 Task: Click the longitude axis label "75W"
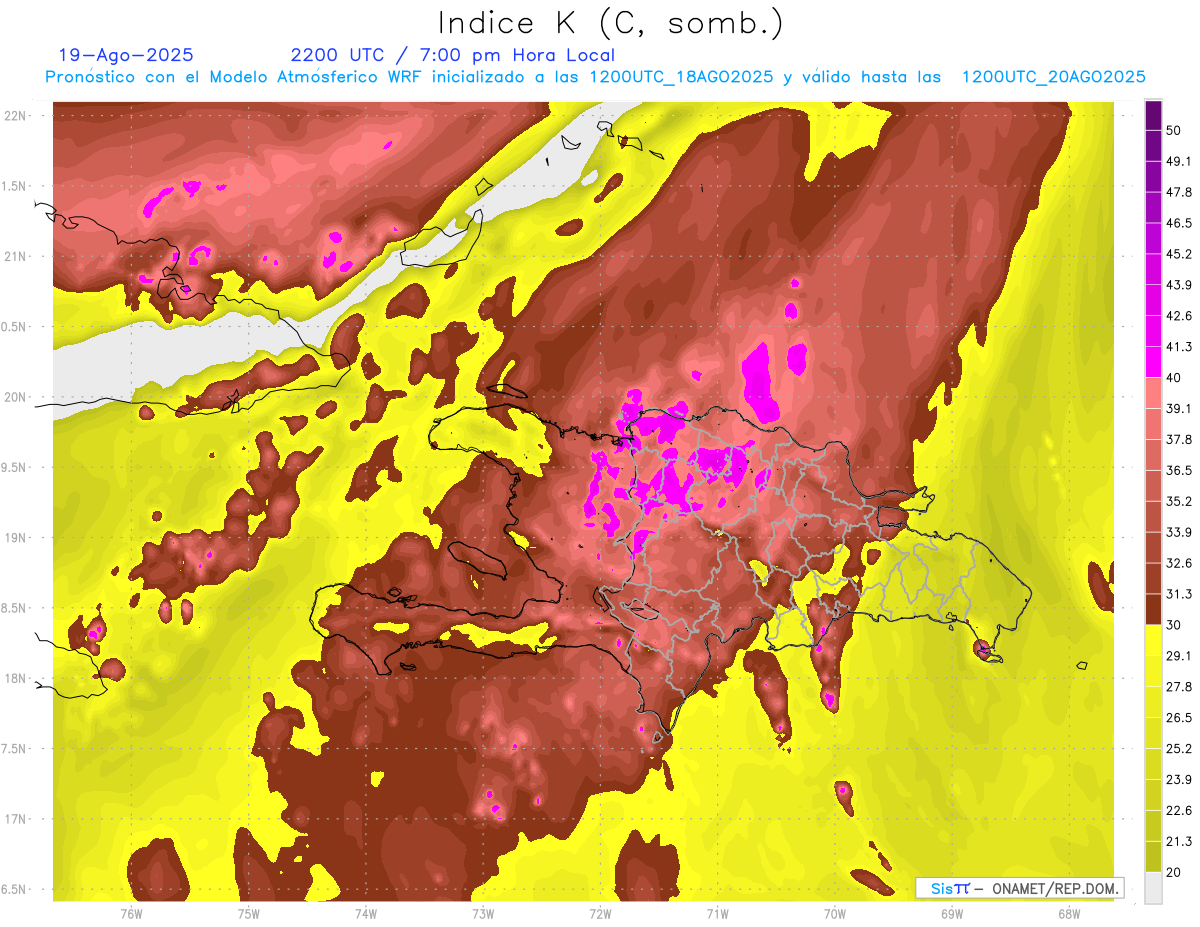tap(249, 914)
